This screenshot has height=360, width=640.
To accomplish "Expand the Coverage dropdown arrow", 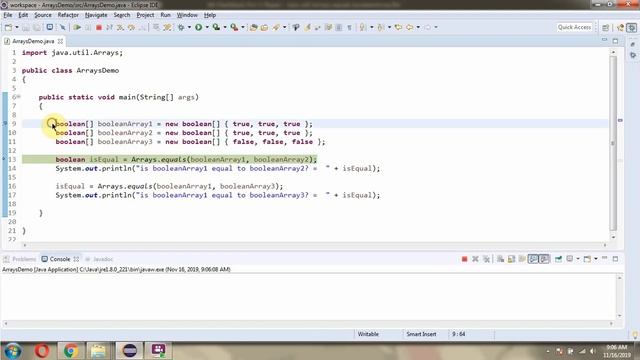I will pyautogui.click(x=225, y=27).
